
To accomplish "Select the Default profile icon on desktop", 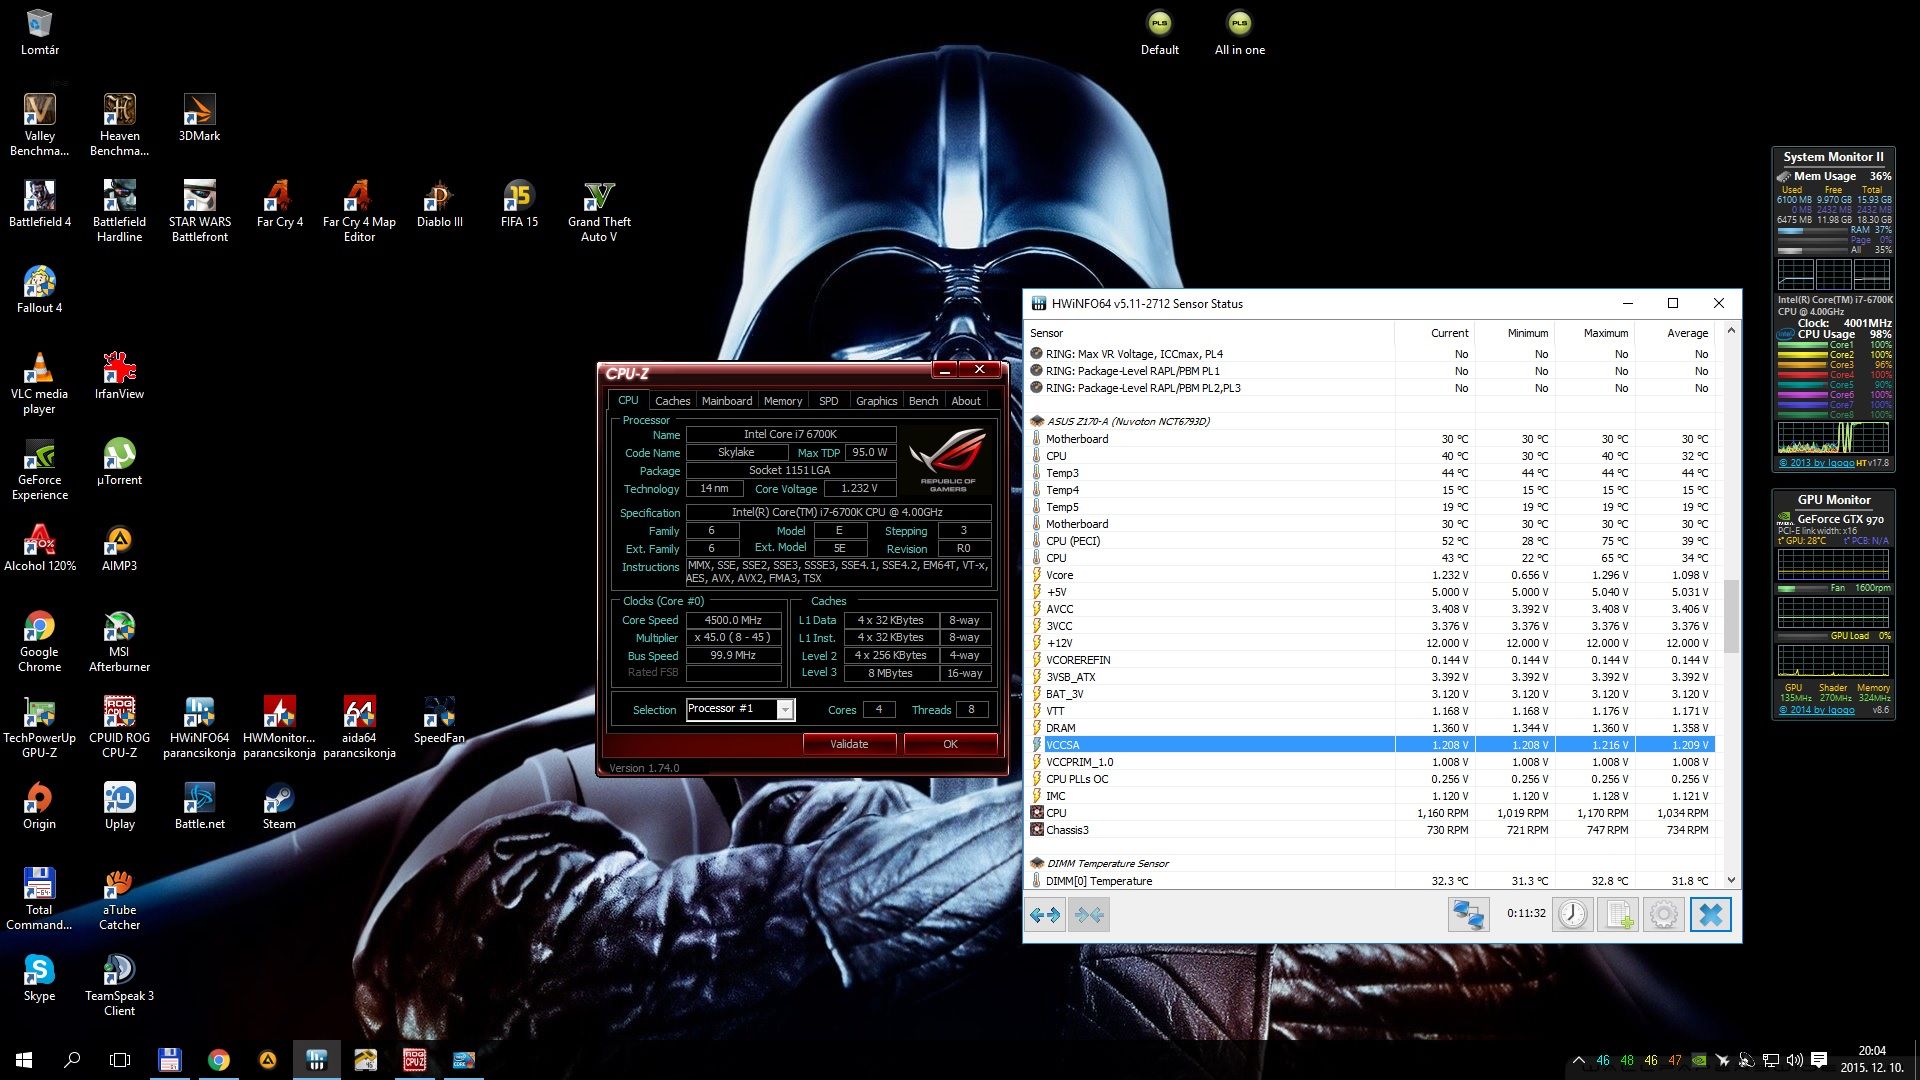I will (x=1160, y=32).
